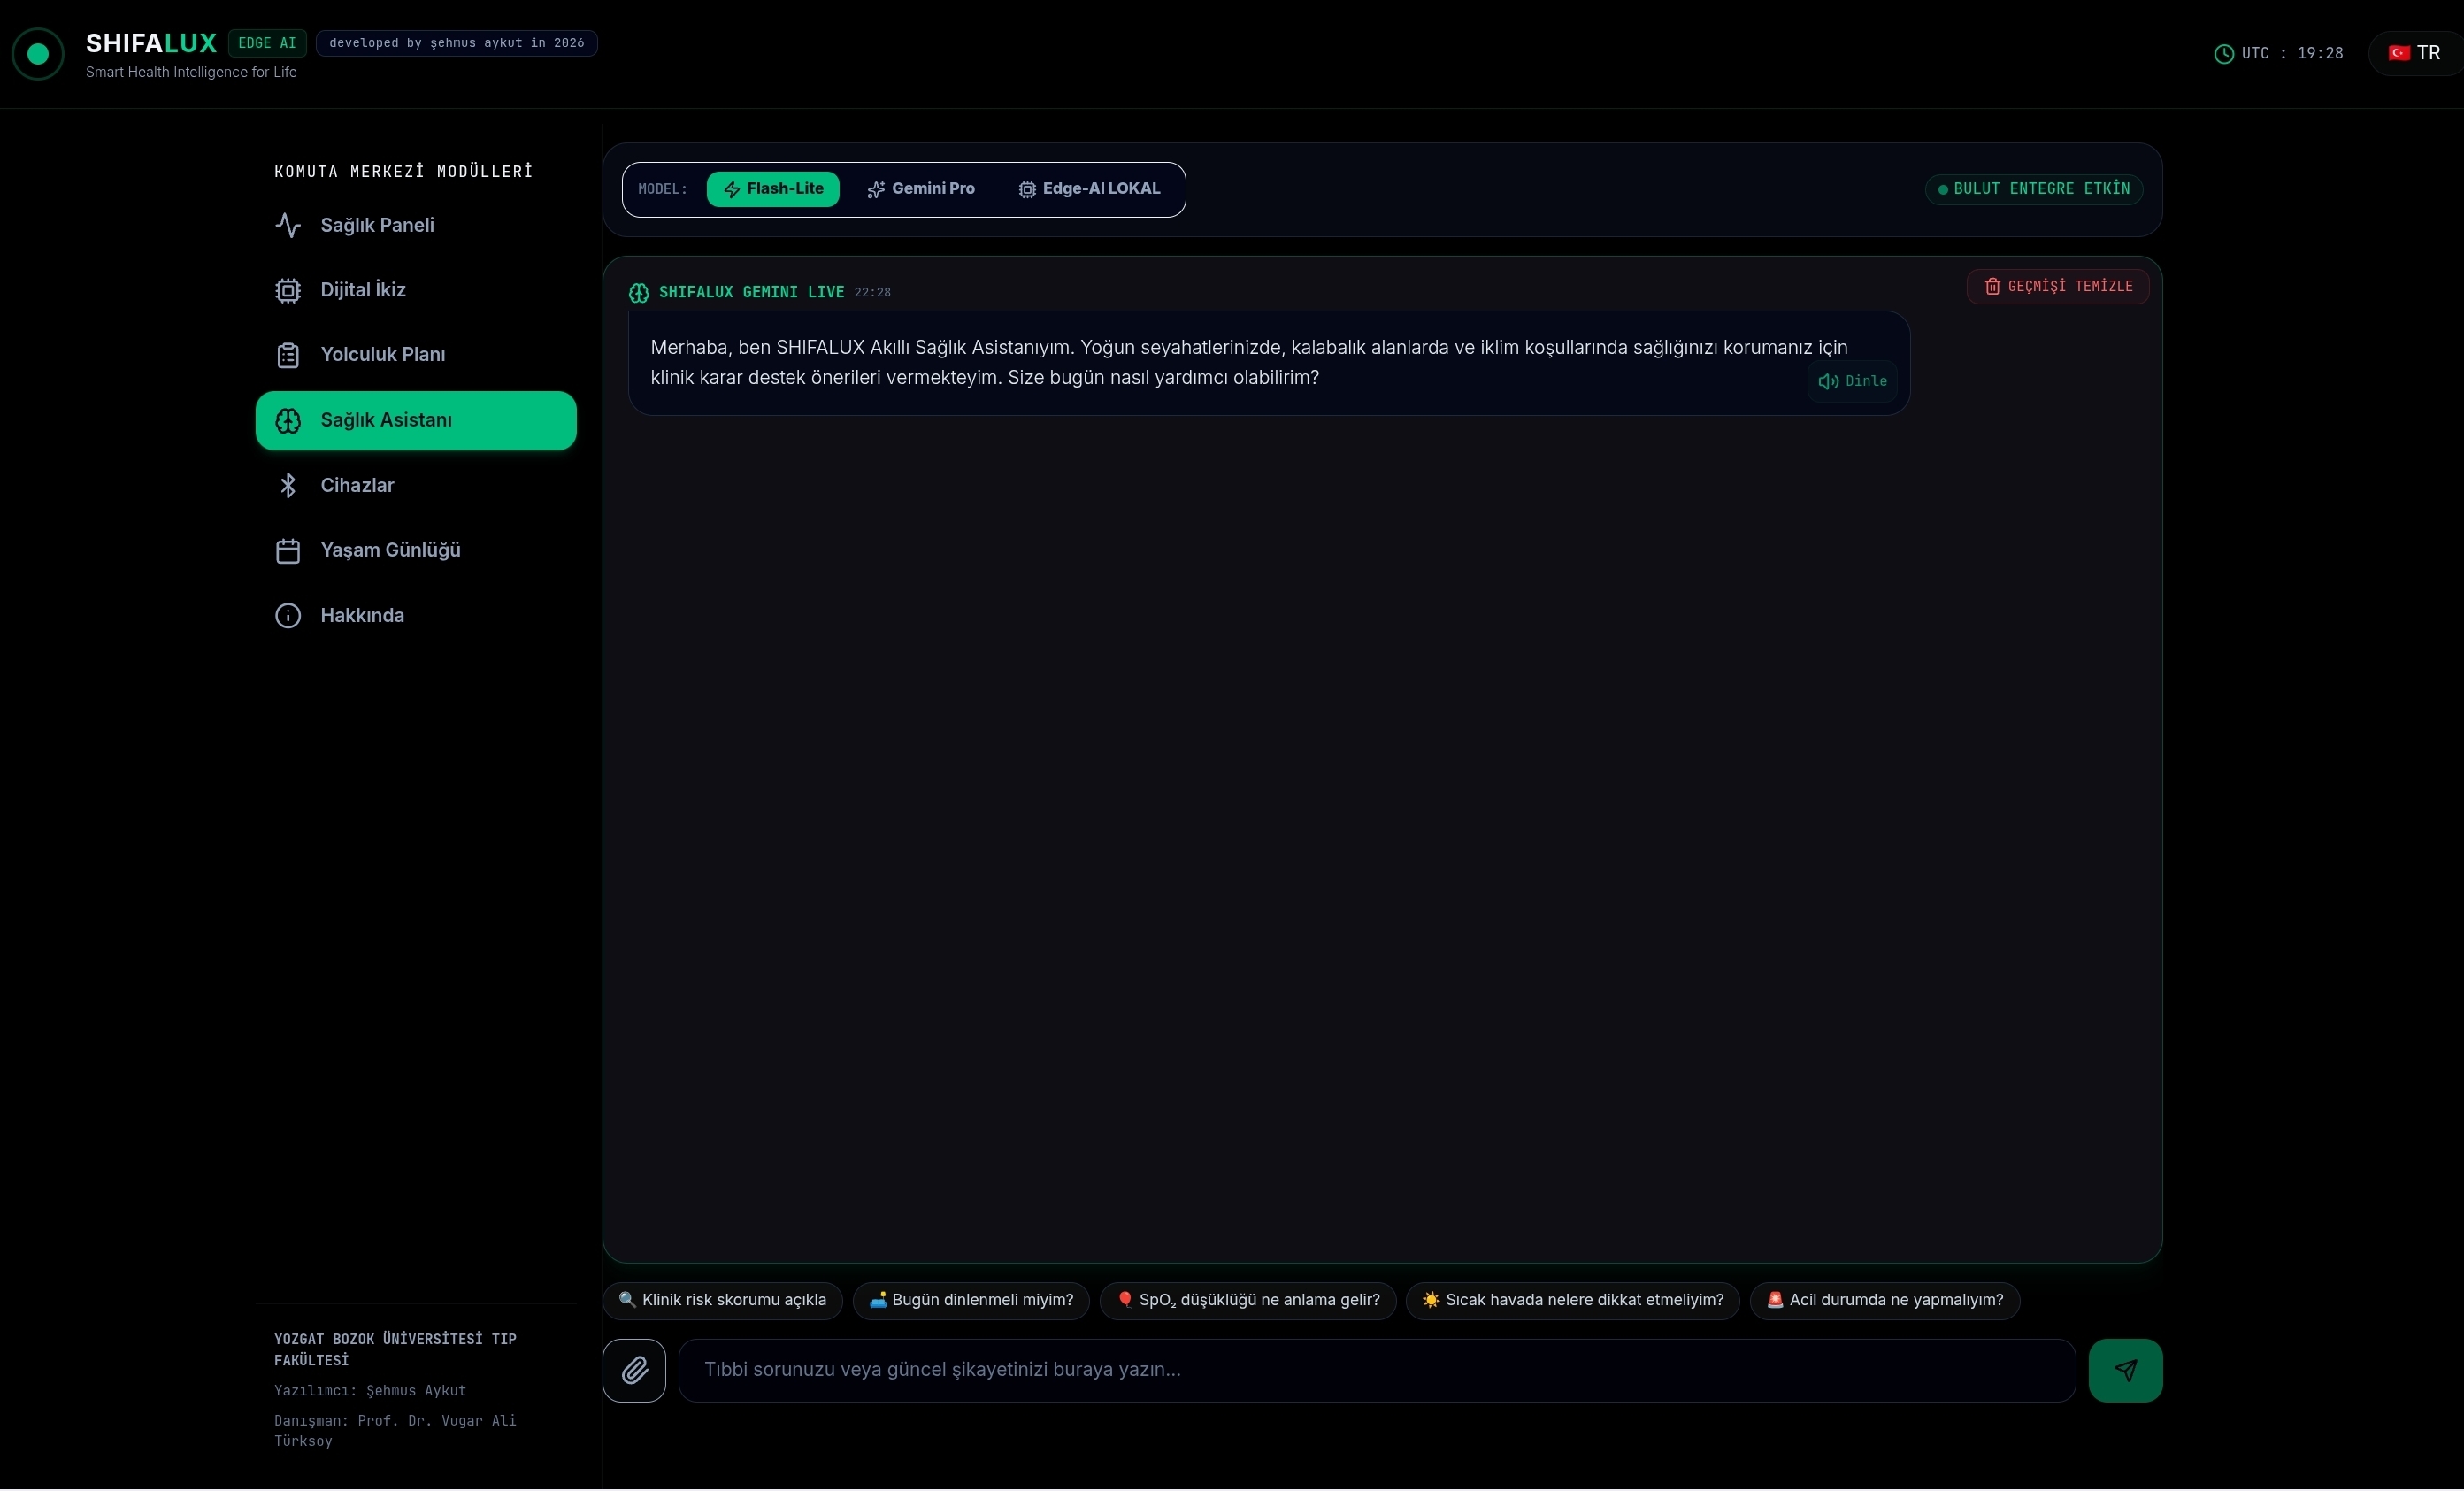
Task: Open the Hakkında page
Action: (416, 616)
